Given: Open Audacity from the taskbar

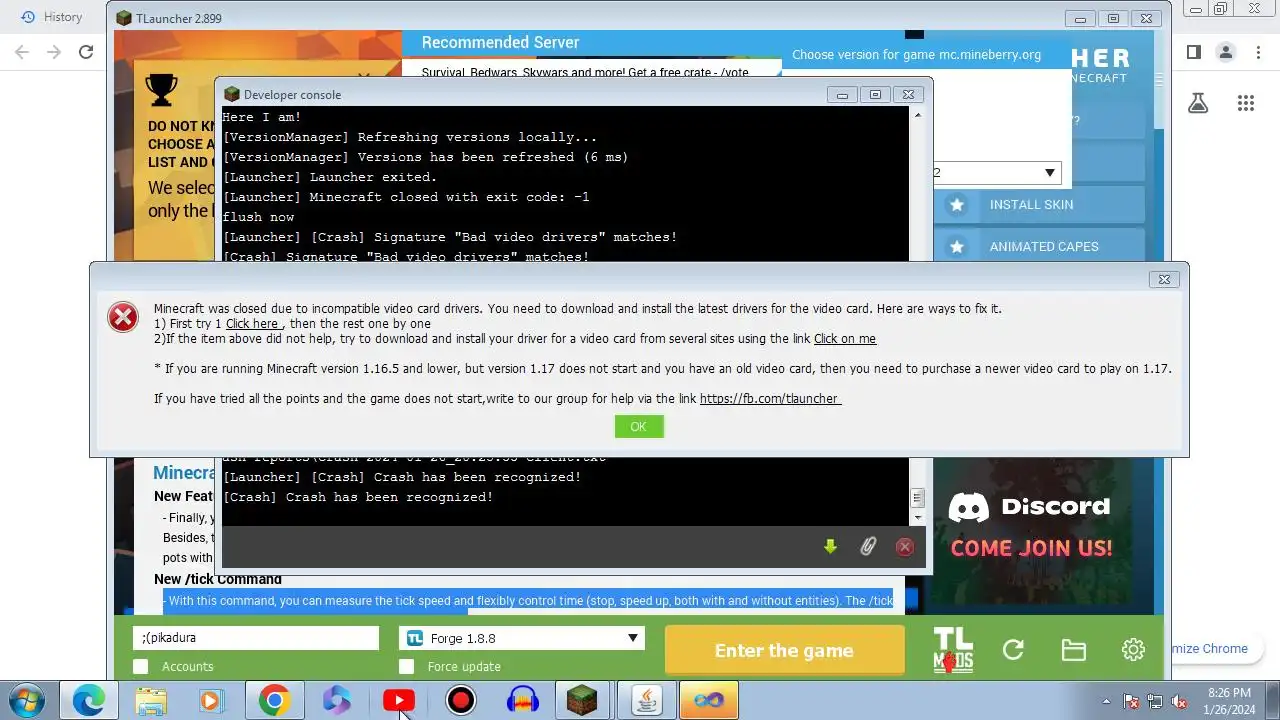Looking at the screenshot, I should pyautogui.click(x=523, y=700).
